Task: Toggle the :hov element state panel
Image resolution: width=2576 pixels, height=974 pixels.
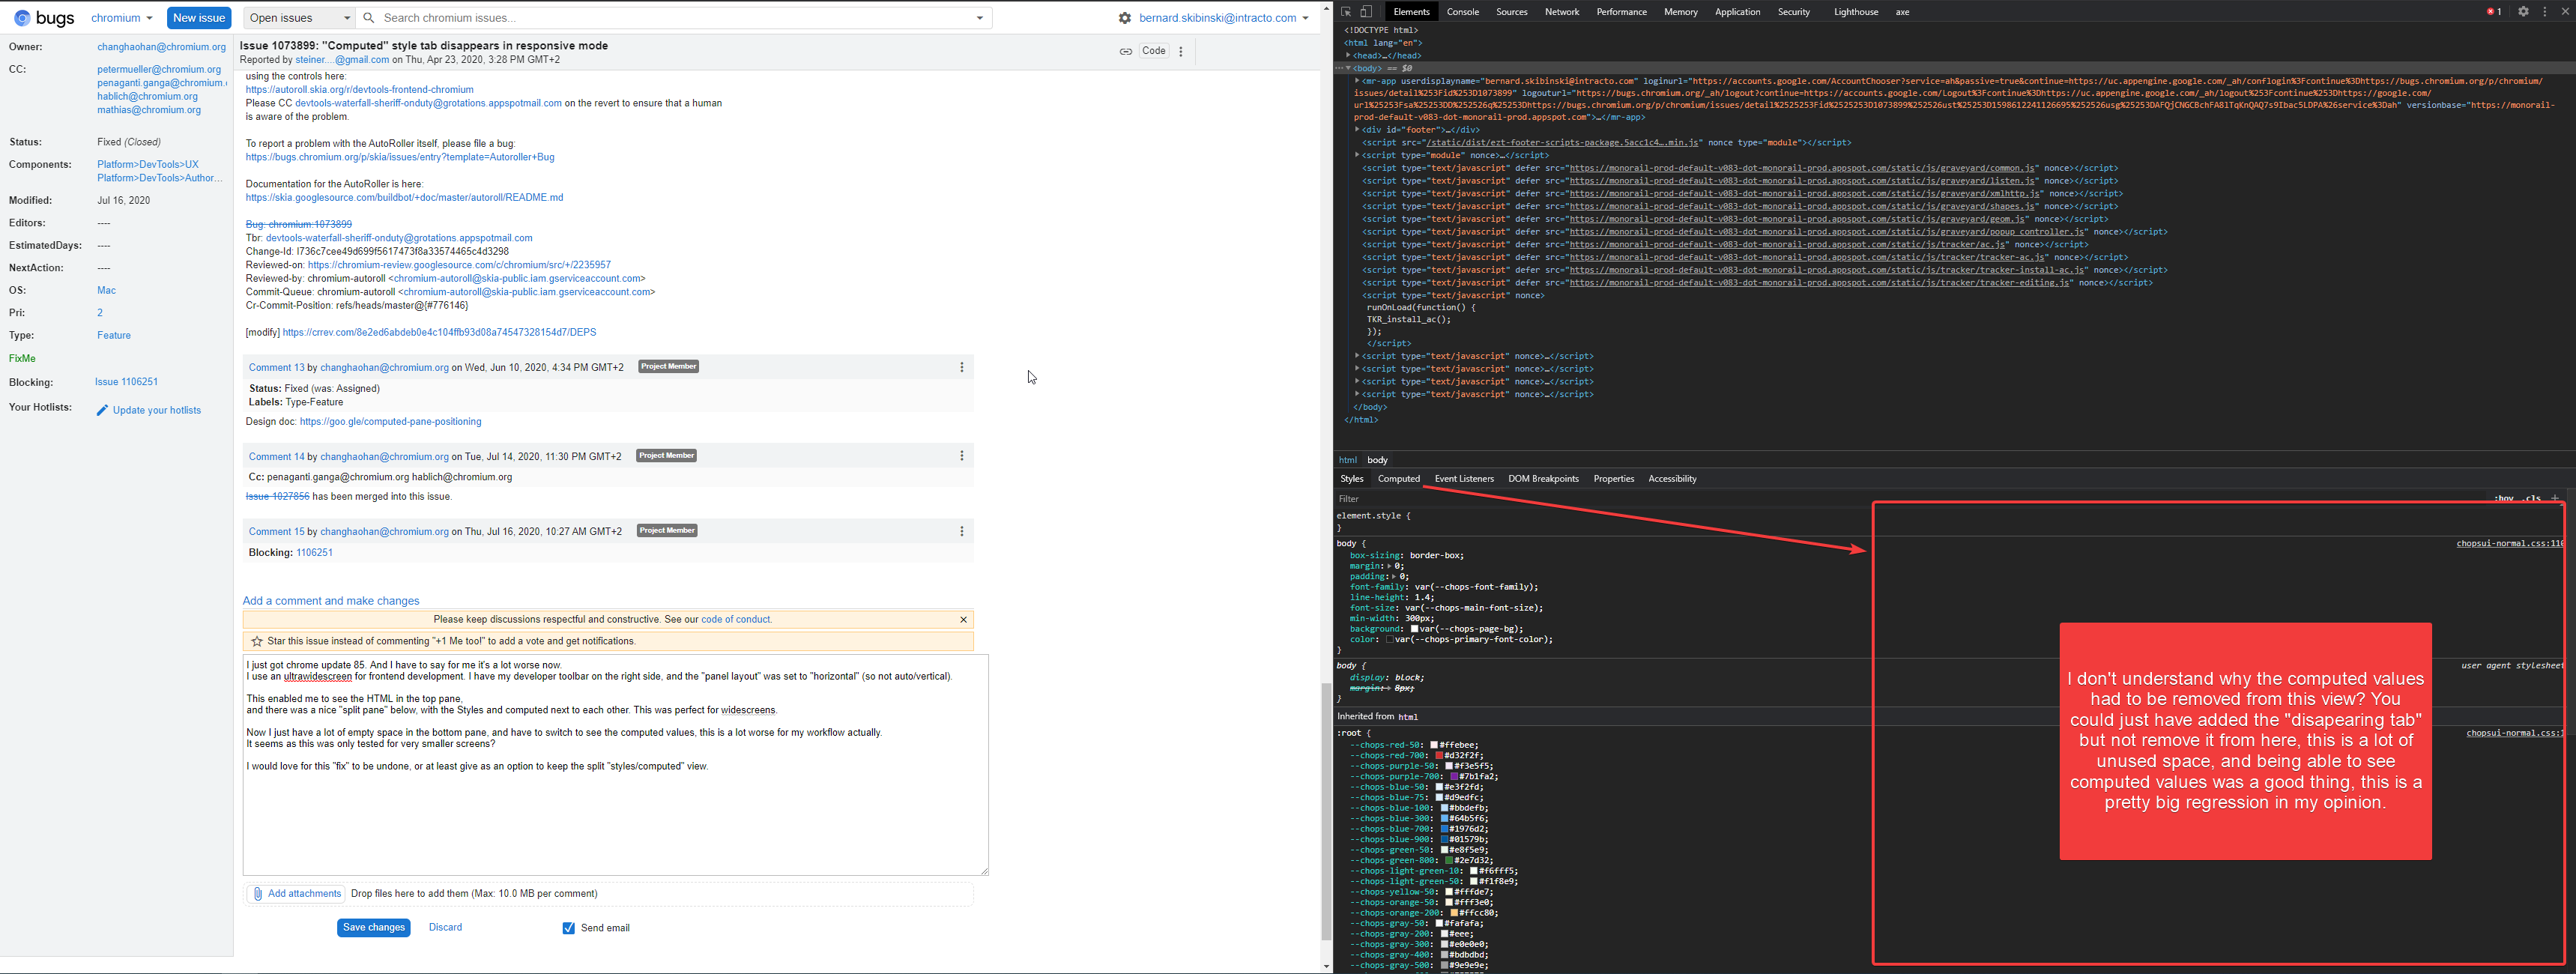Action: [x=2503, y=498]
